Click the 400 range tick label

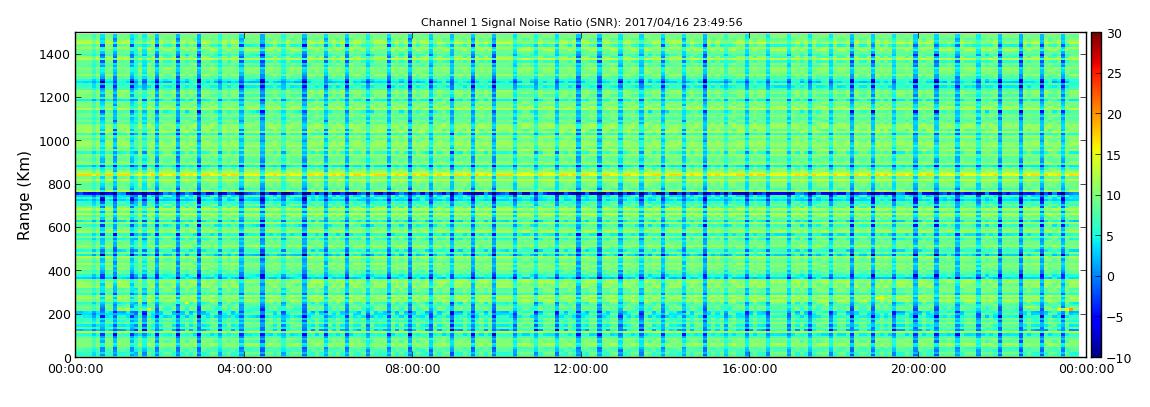[59, 271]
